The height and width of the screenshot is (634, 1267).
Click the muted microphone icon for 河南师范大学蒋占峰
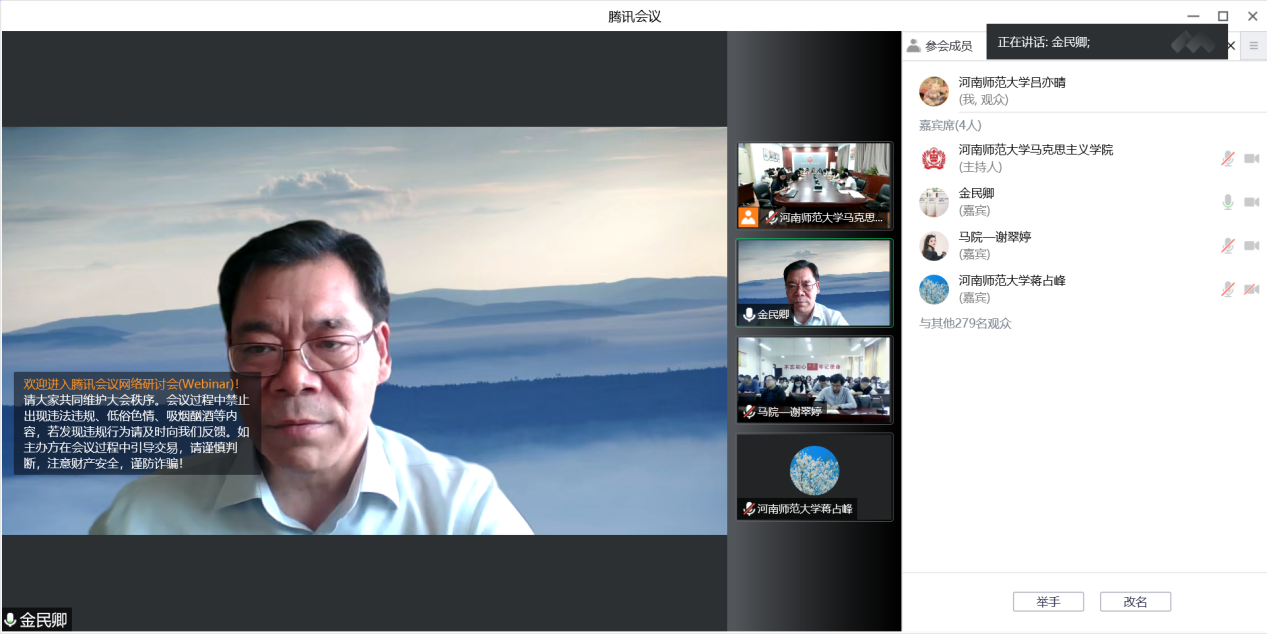point(1227,289)
